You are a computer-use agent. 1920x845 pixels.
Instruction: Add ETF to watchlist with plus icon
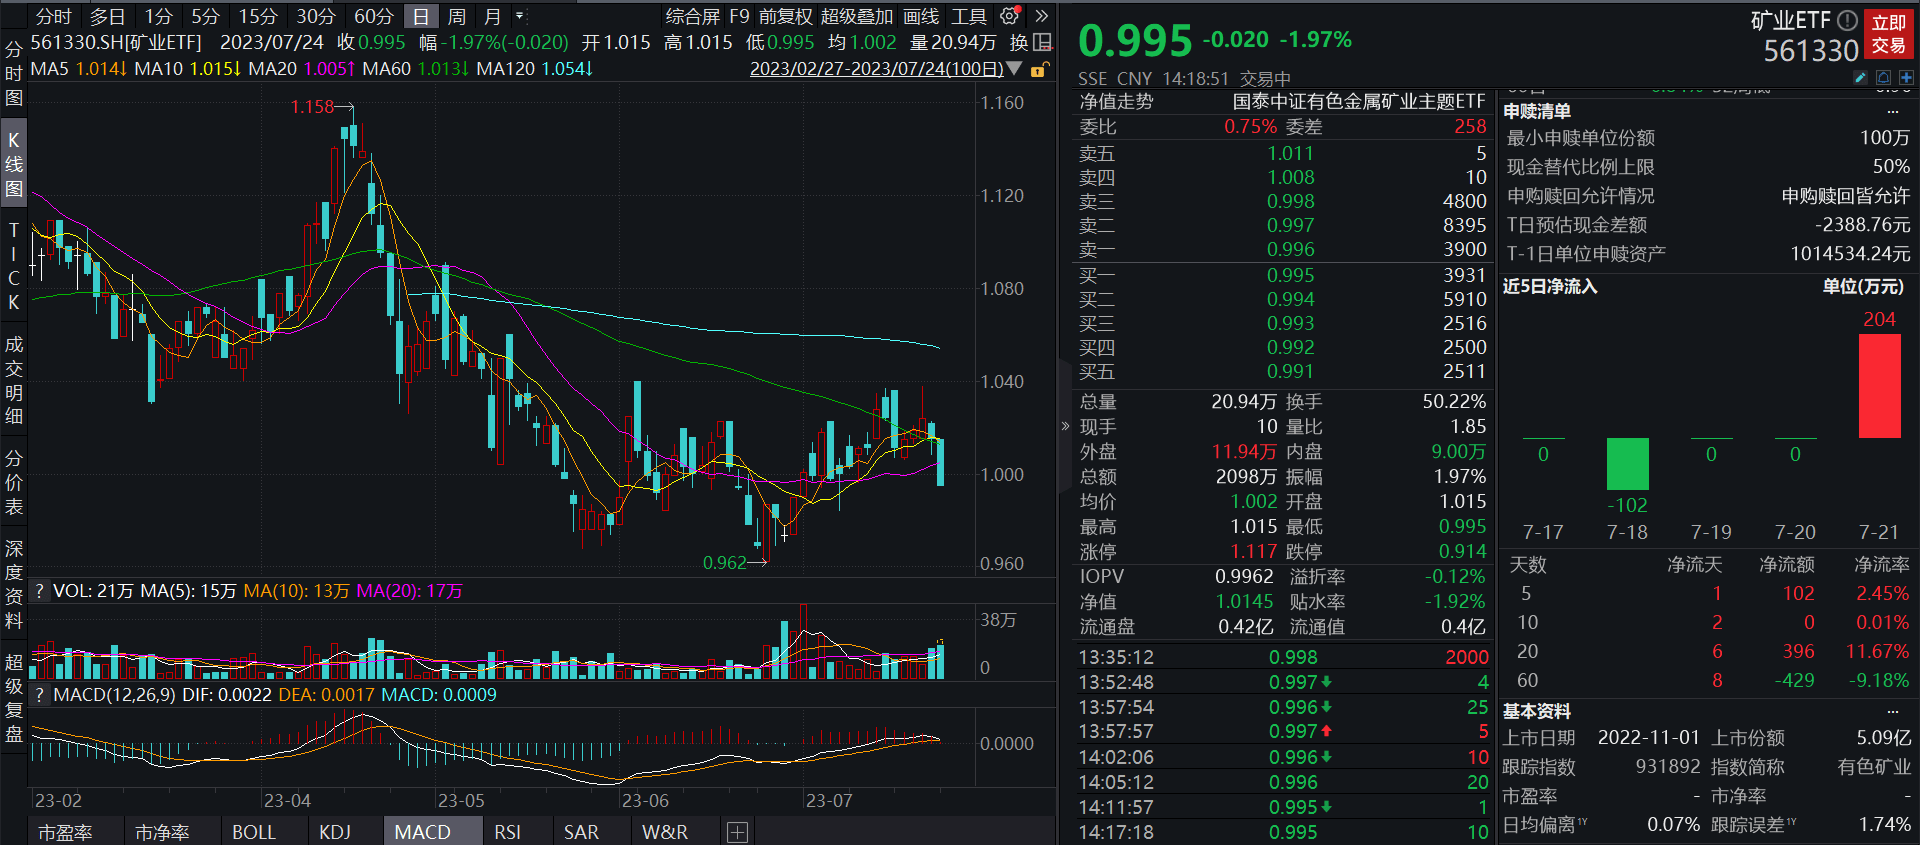click(x=1906, y=77)
